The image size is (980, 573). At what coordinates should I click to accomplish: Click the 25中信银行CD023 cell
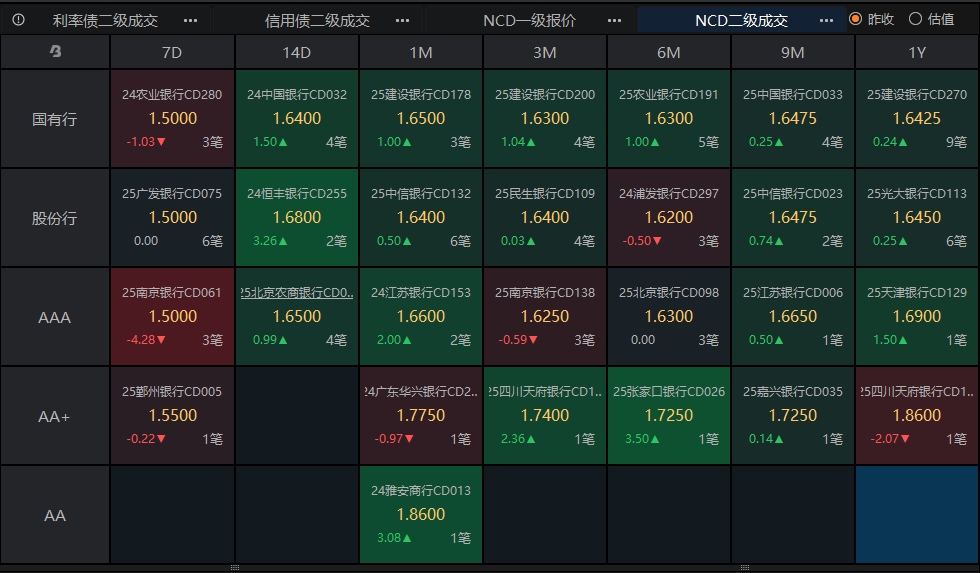pos(792,218)
